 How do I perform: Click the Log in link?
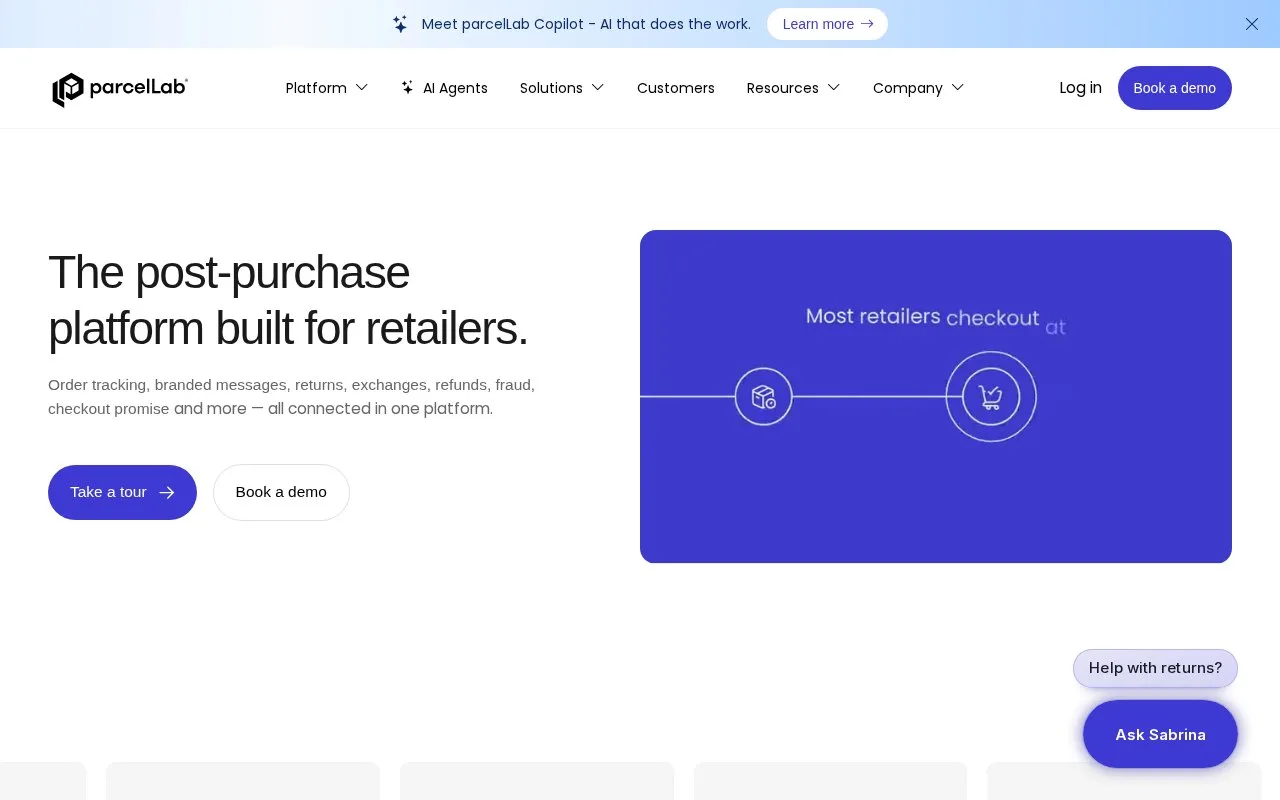1081,88
